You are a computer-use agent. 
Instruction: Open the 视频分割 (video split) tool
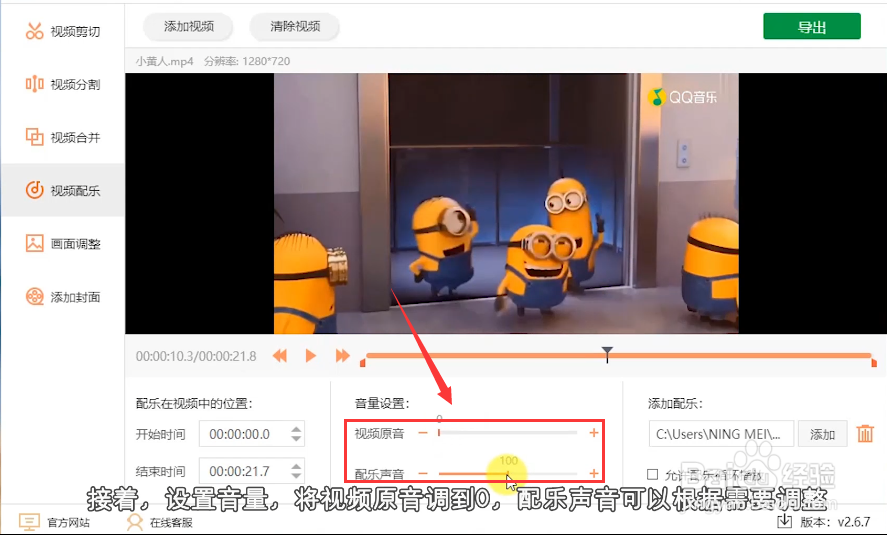pyautogui.click(x=62, y=84)
